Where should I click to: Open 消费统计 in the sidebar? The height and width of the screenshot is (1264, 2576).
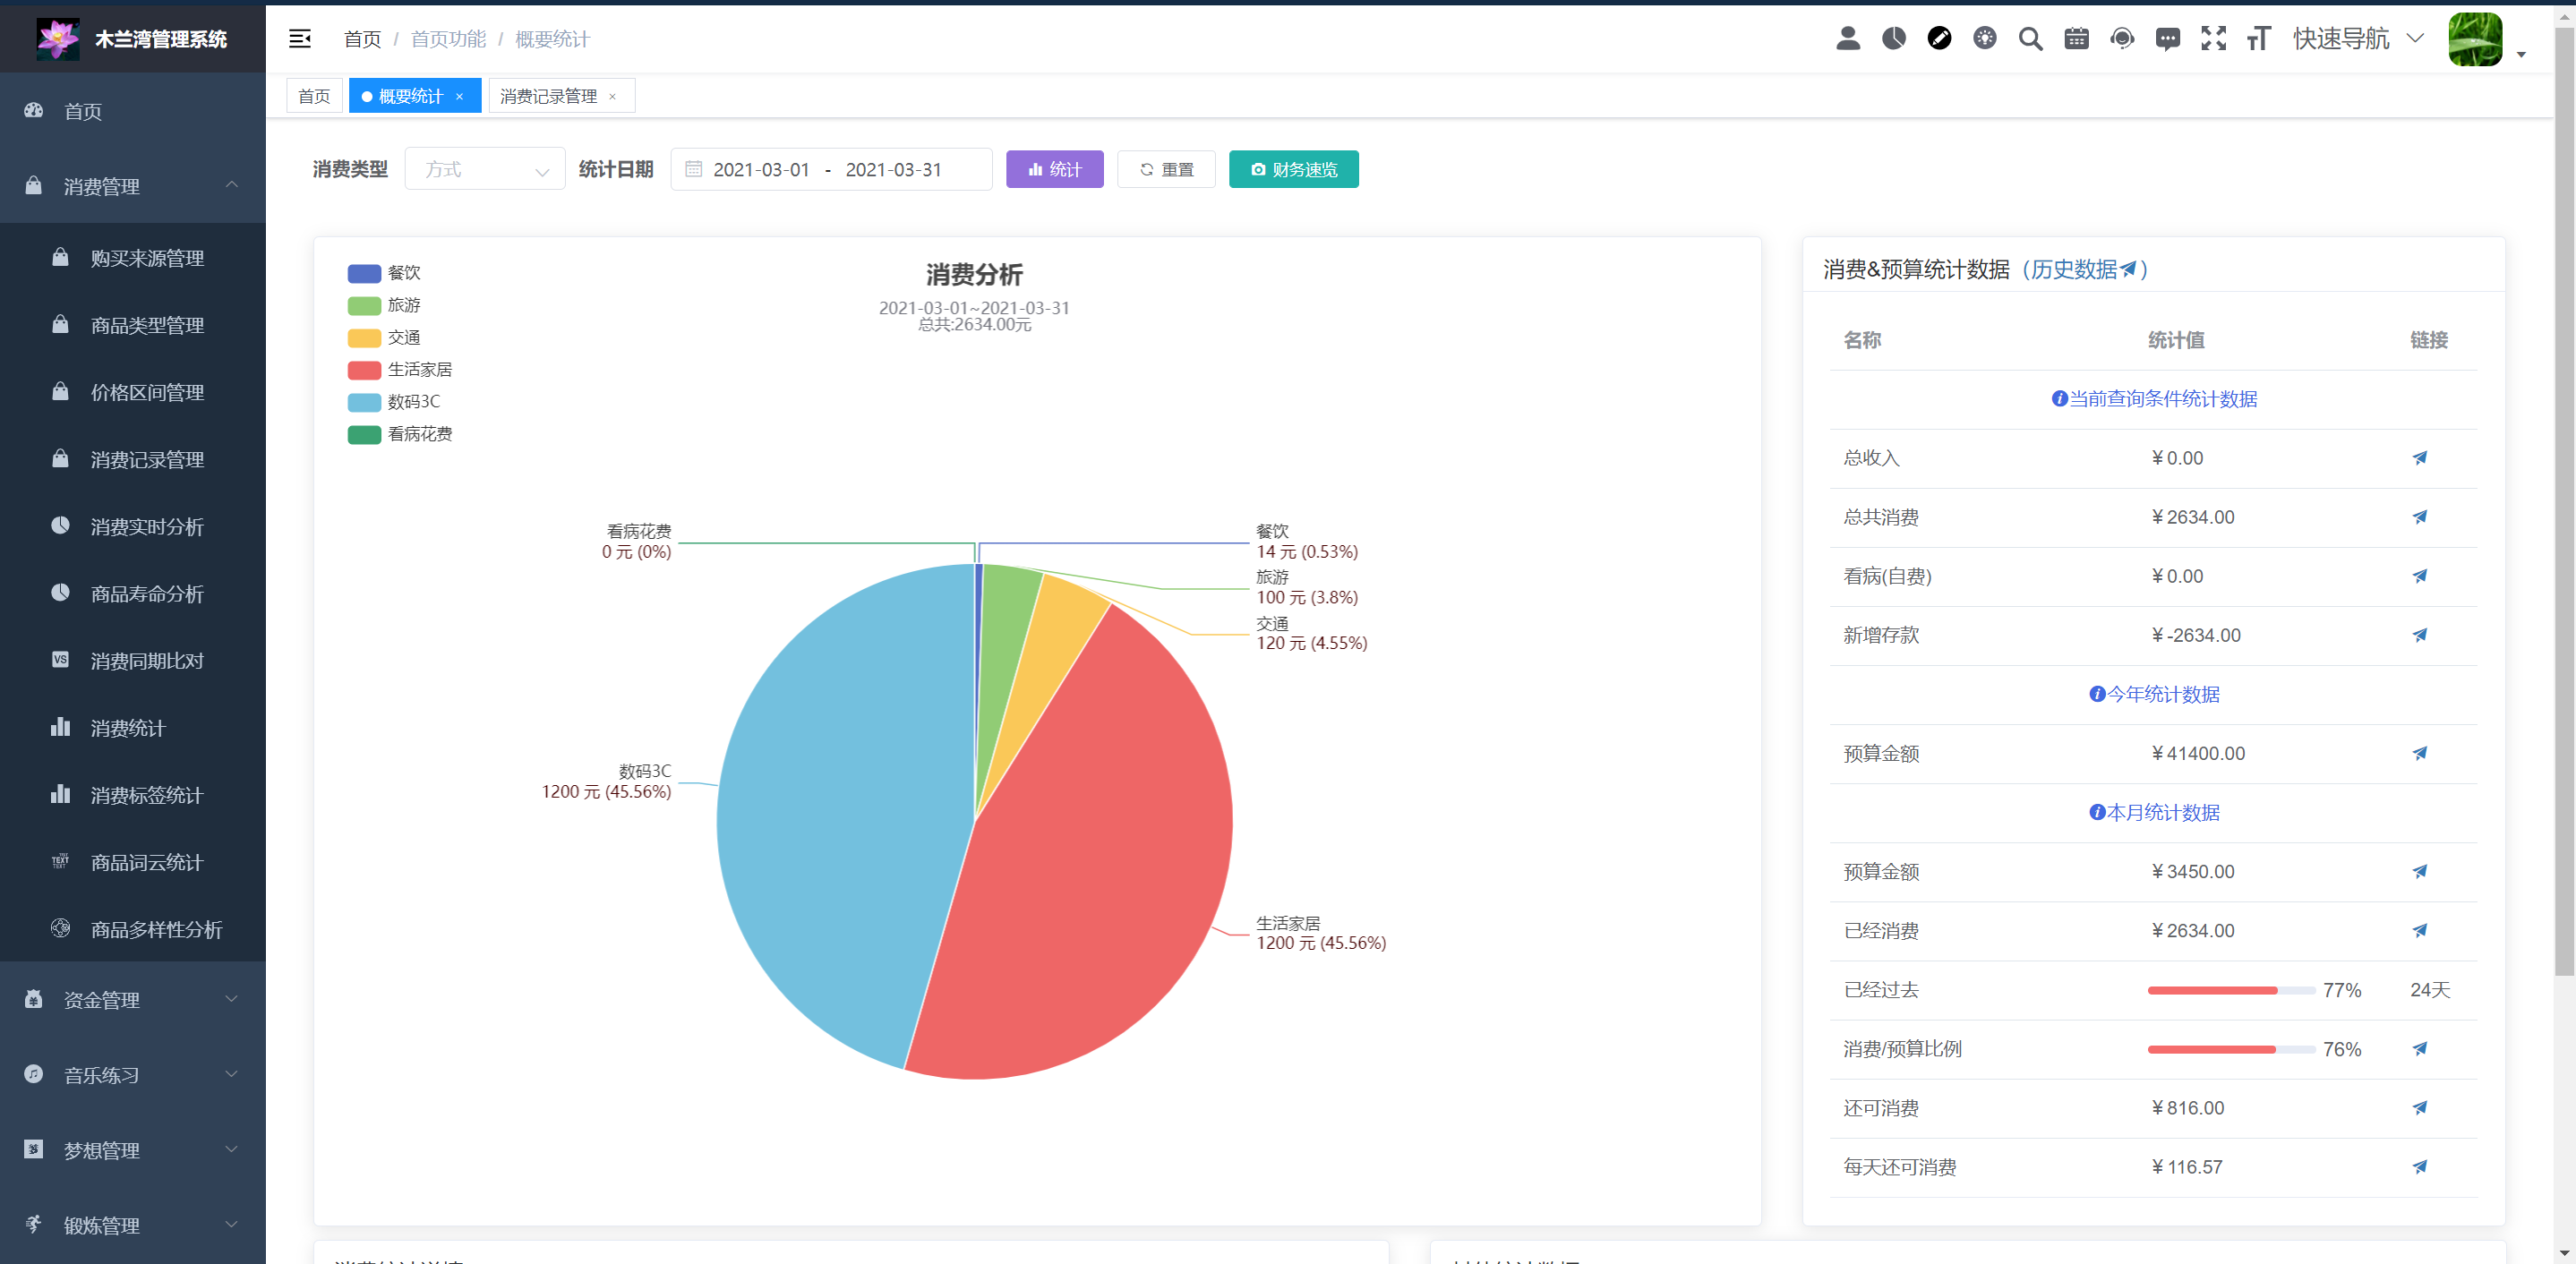[133, 727]
